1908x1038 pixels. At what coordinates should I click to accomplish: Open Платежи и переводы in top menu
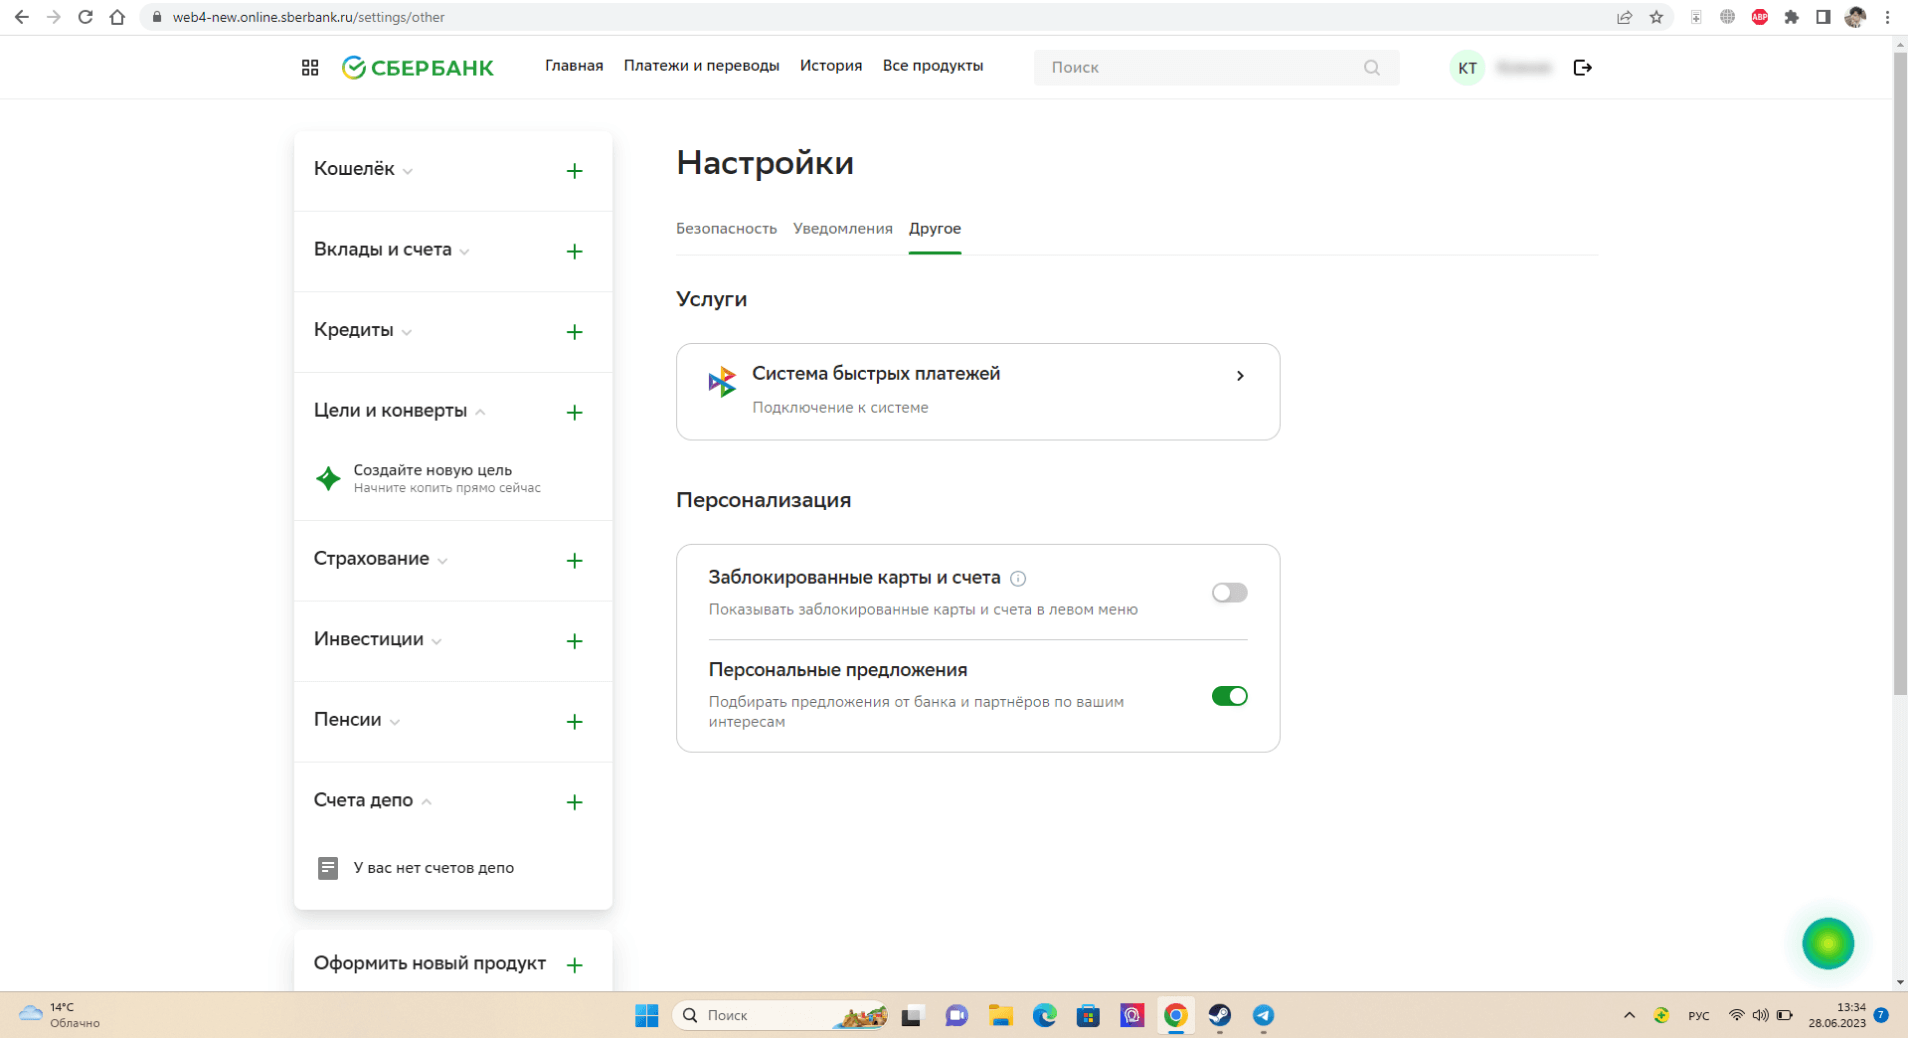[701, 66]
